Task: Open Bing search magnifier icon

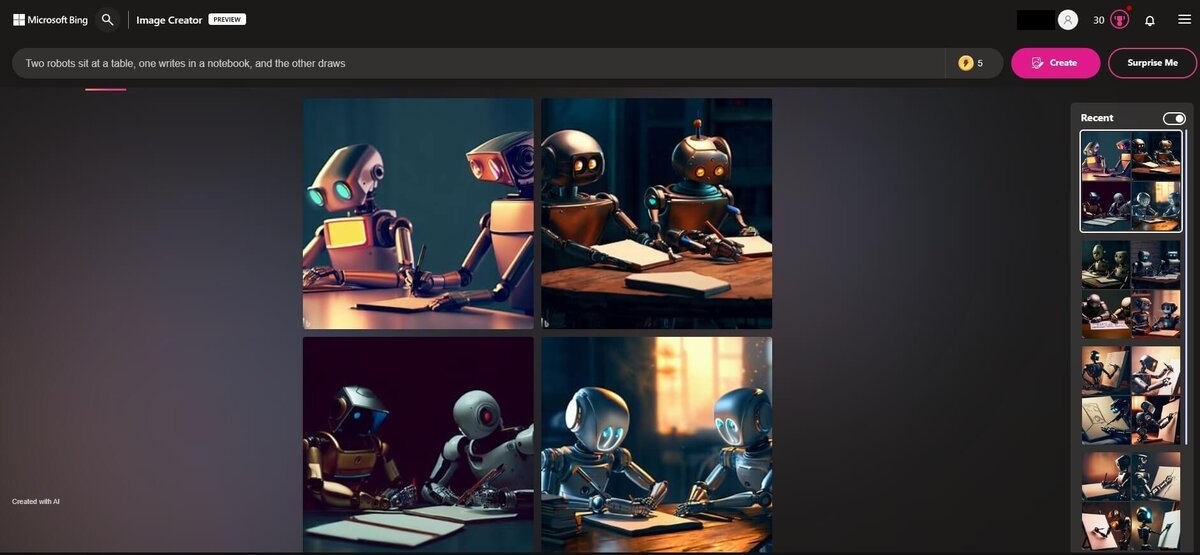Action: click(x=108, y=19)
